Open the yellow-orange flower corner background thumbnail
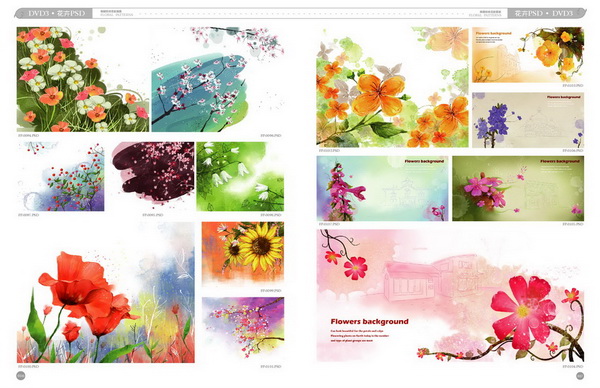The width and height of the screenshot is (600, 388). 528,55
